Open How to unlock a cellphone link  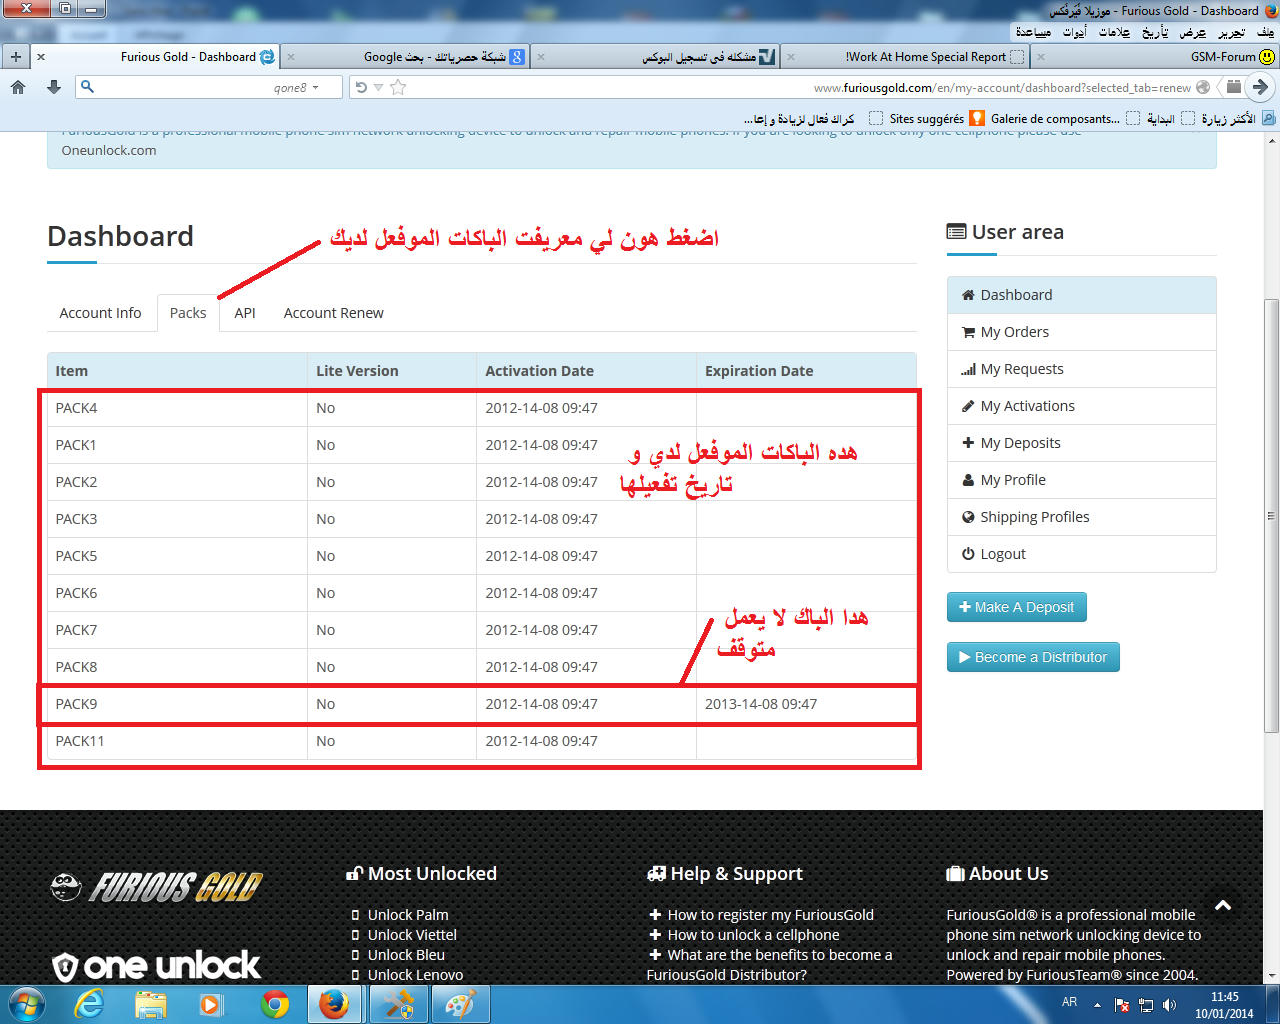click(753, 935)
